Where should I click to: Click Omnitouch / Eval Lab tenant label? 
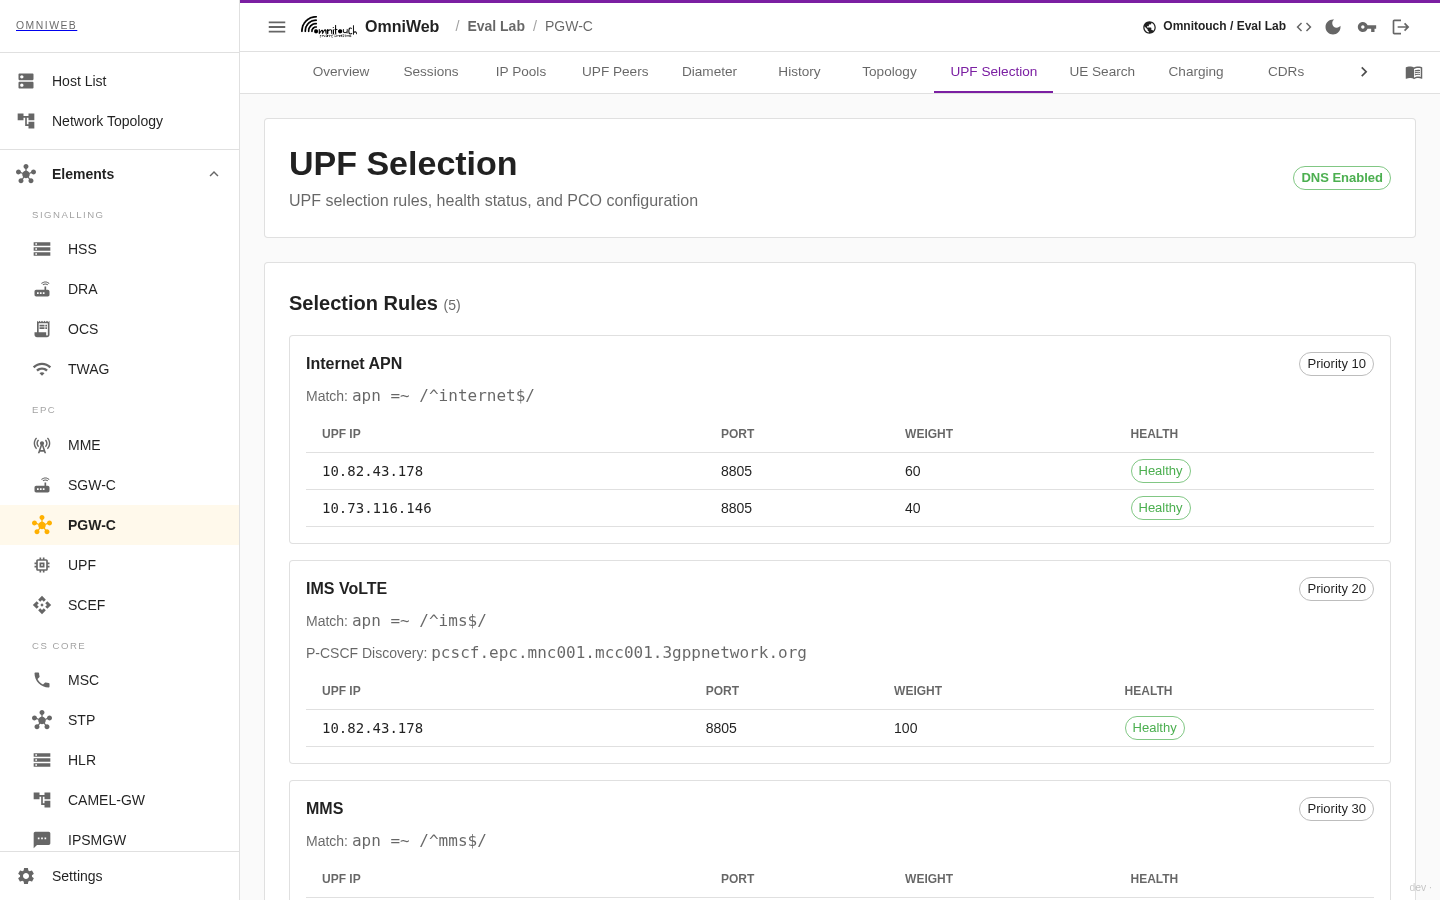point(1224,26)
